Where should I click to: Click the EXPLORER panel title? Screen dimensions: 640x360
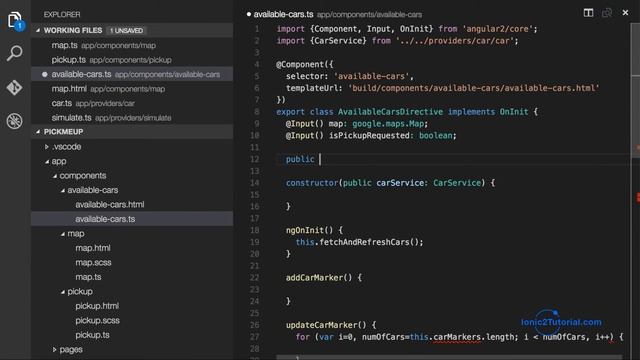pos(62,14)
